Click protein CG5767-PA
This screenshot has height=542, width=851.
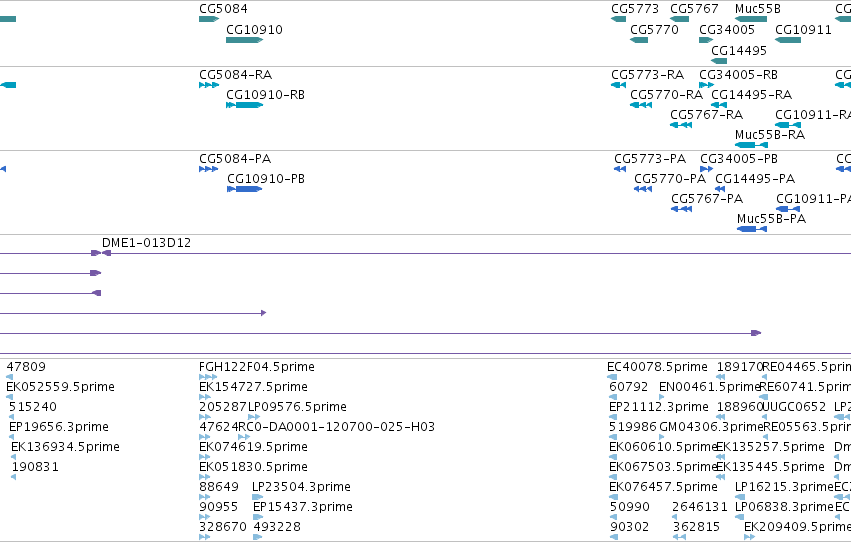(682, 209)
